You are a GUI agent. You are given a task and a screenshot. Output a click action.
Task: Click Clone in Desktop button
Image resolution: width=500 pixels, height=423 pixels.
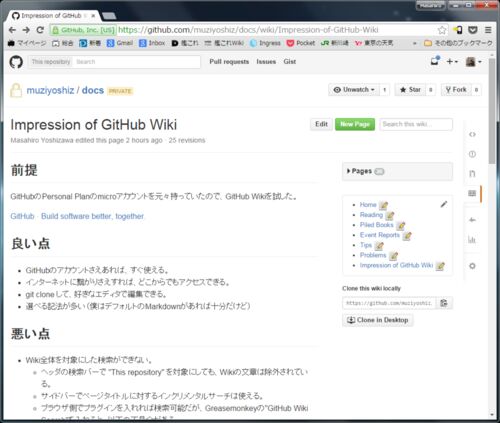[378, 320]
